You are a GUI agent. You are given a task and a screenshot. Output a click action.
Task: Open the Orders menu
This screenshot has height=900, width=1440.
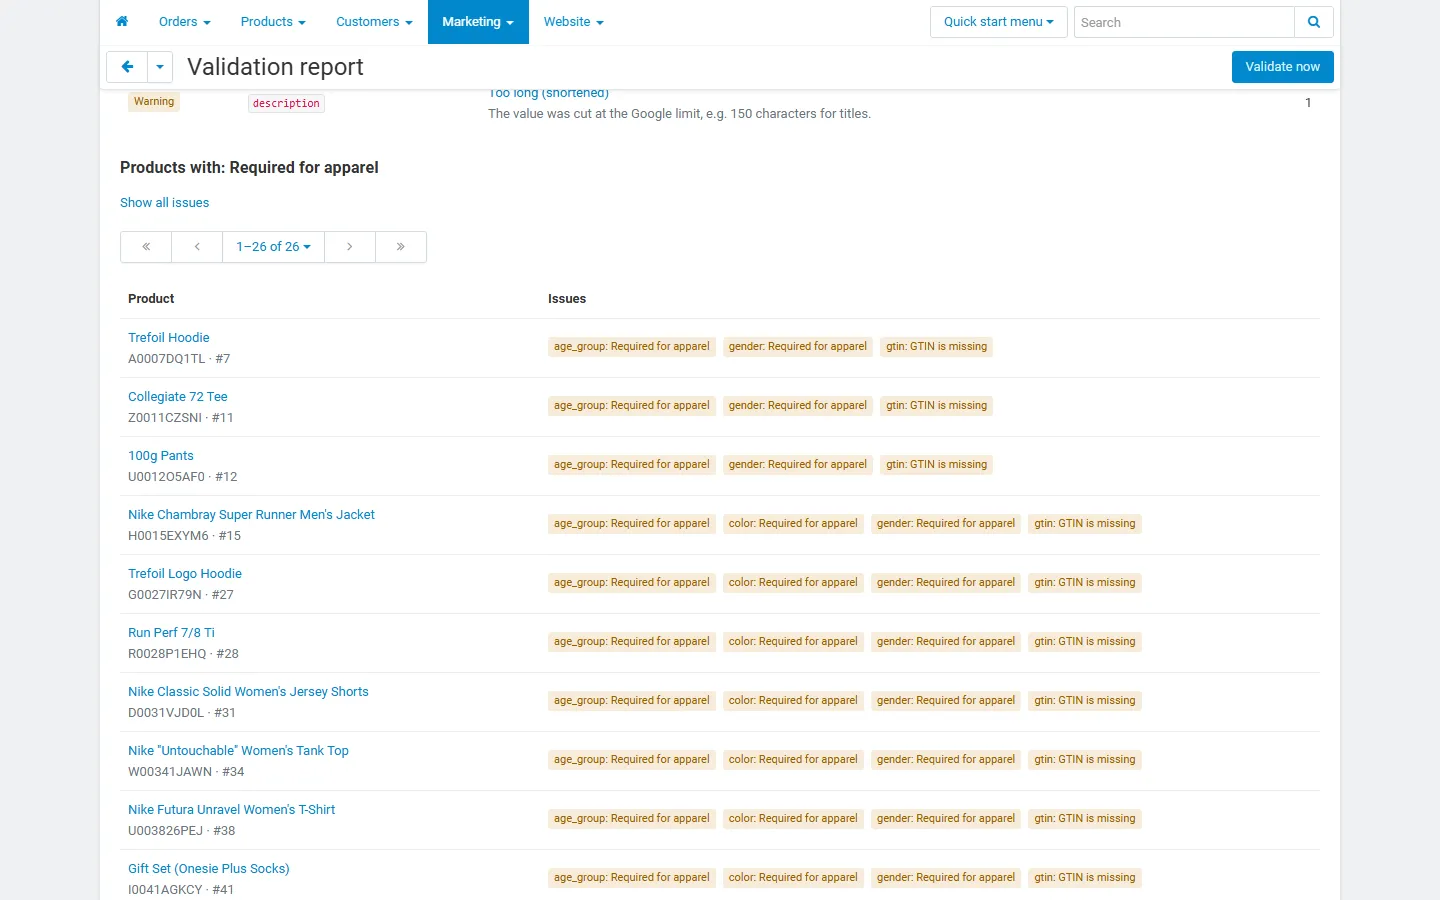[x=185, y=22]
